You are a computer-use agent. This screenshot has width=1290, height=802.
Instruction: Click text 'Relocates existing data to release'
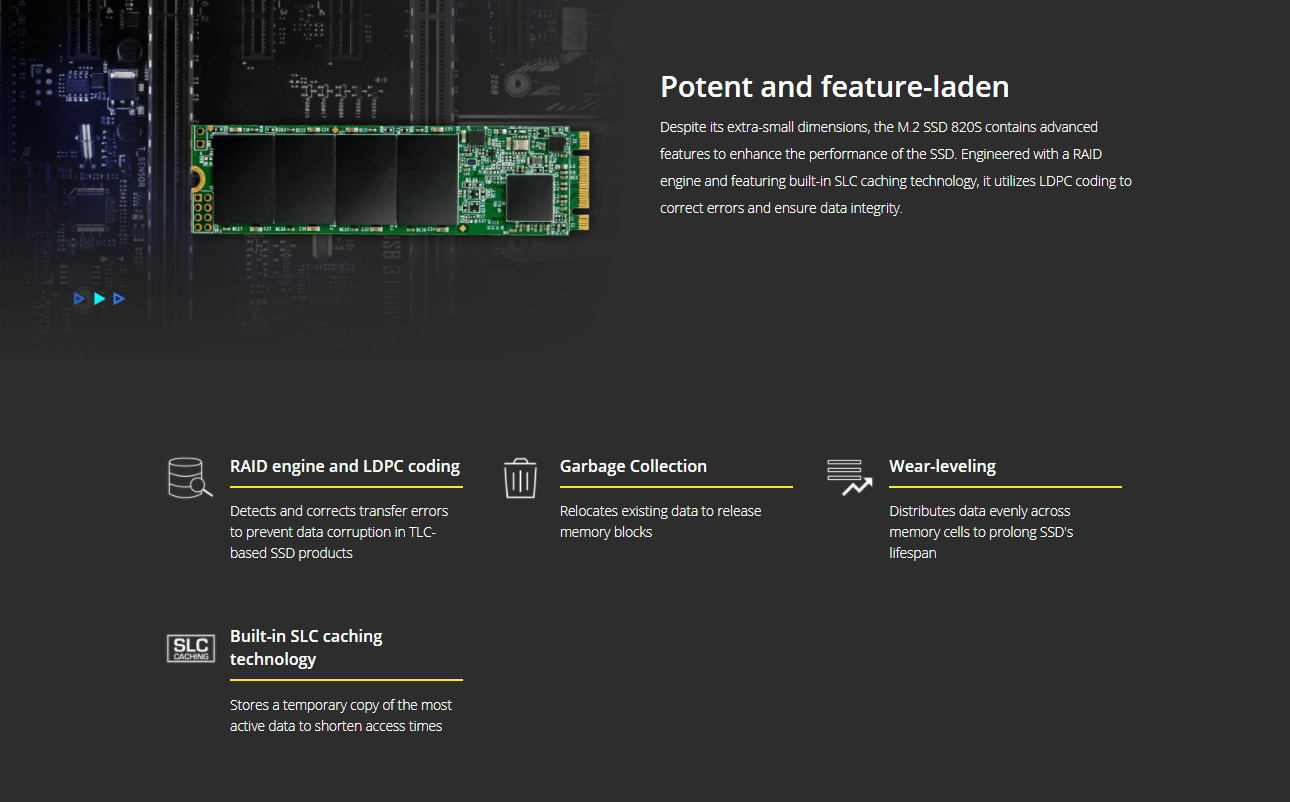(x=660, y=511)
